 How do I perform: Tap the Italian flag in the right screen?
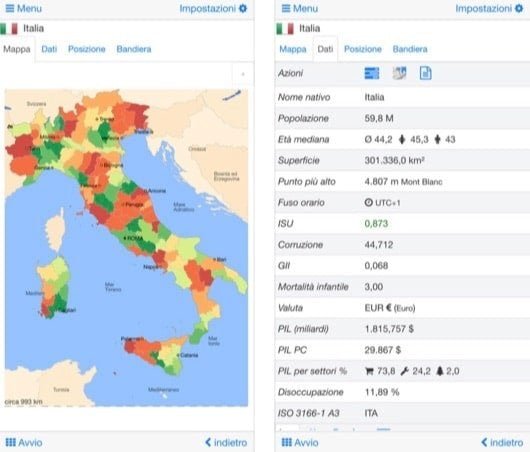click(x=285, y=29)
